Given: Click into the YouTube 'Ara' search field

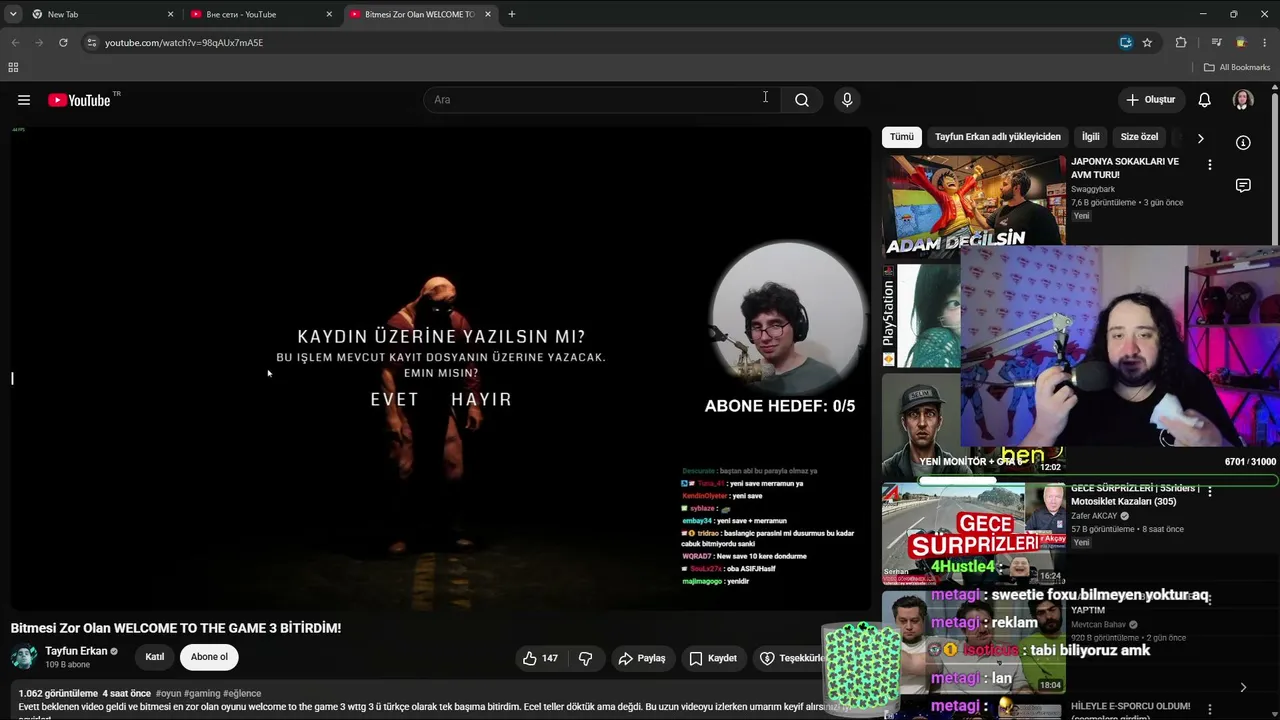Looking at the screenshot, I should click(x=602, y=100).
